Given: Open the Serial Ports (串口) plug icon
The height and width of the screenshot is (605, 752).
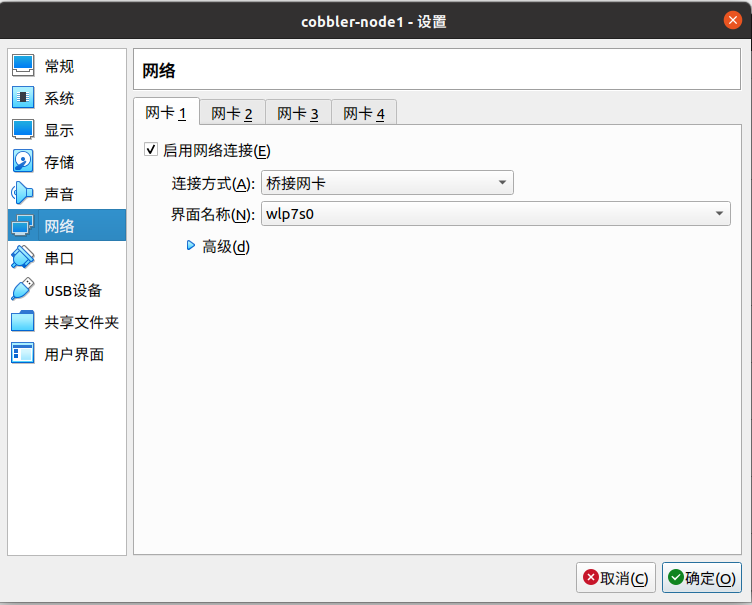Looking at the screenshot, I should [x=23, y=258].
